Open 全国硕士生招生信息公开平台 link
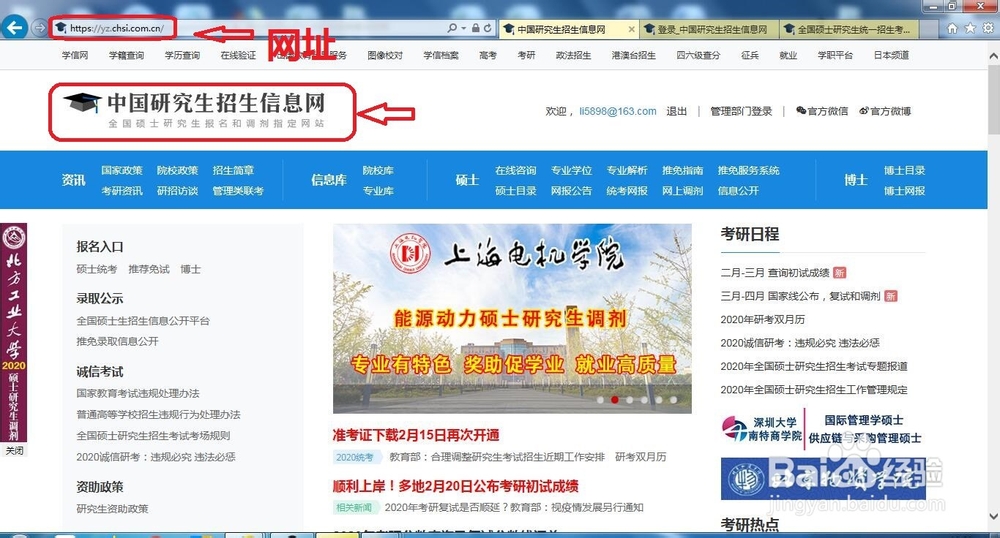The width and height of the screenshot is (1000, 538). tap(143, 321)
